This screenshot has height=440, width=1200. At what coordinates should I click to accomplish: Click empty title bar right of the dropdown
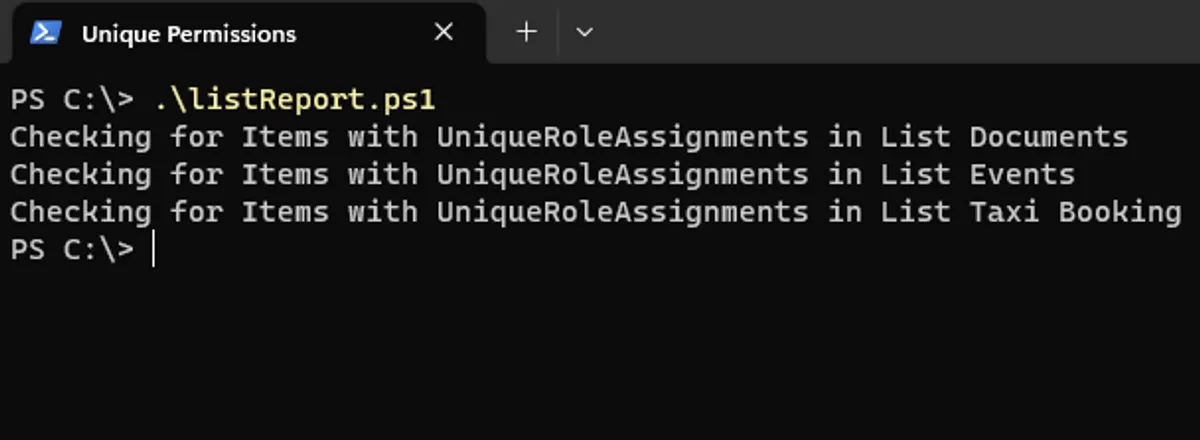coord(900,32)
